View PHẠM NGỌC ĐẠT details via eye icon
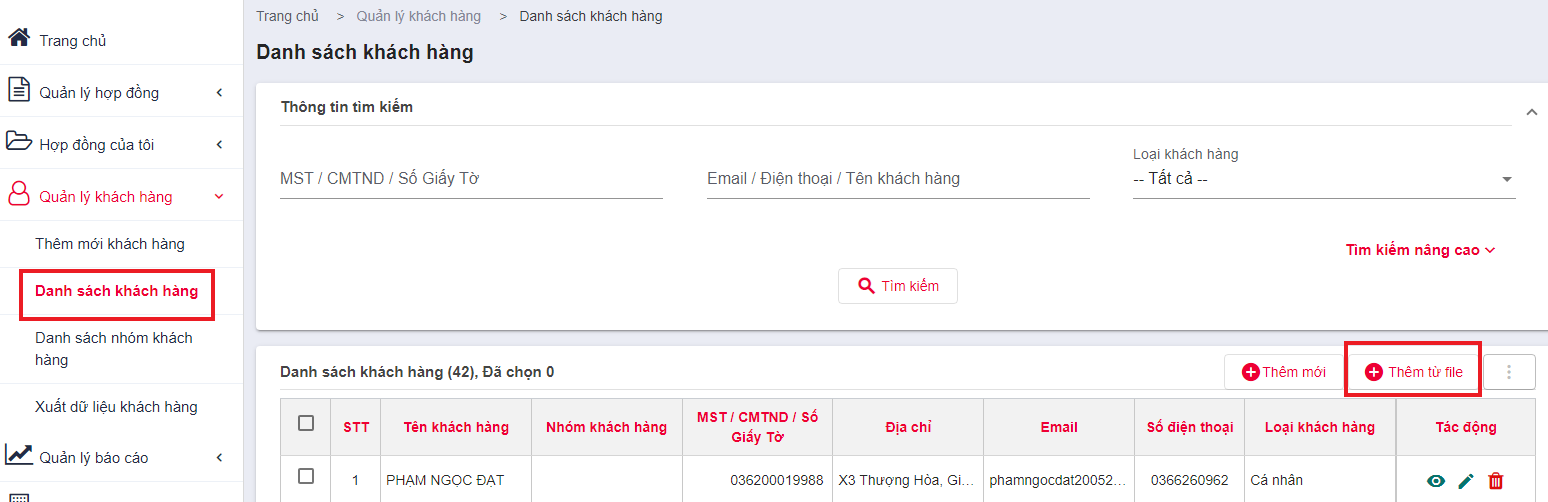This screenshot has width=1548, height=502. click(1436, 481)
